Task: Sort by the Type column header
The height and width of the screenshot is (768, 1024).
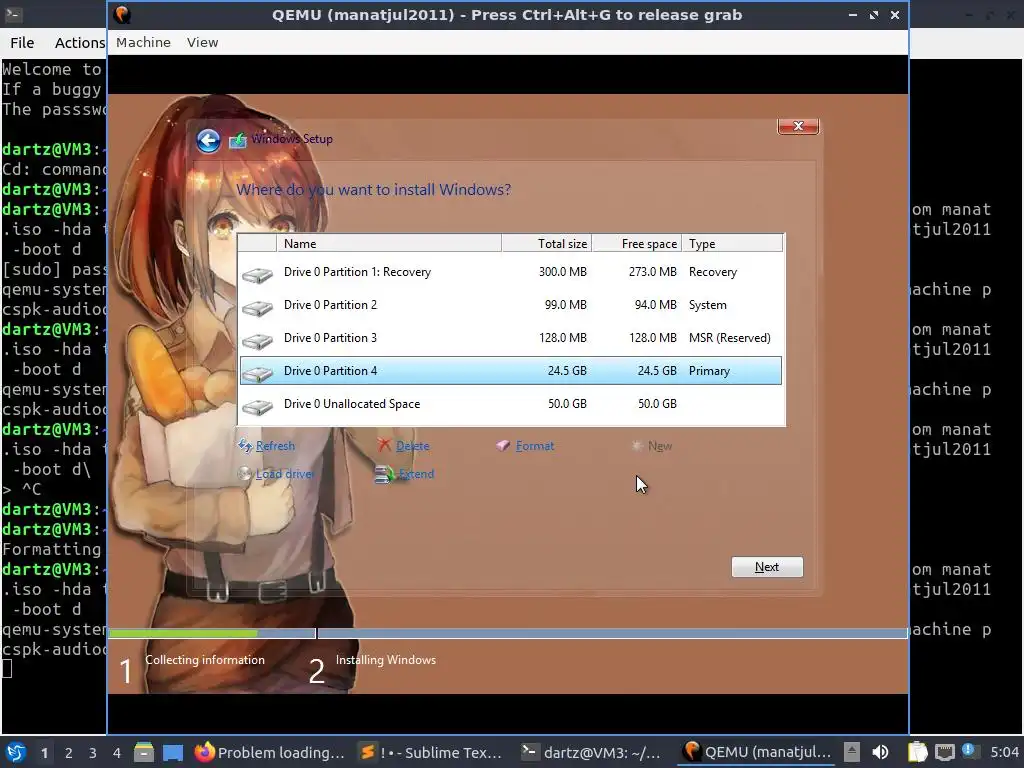Action: click(x=732, y=244)
